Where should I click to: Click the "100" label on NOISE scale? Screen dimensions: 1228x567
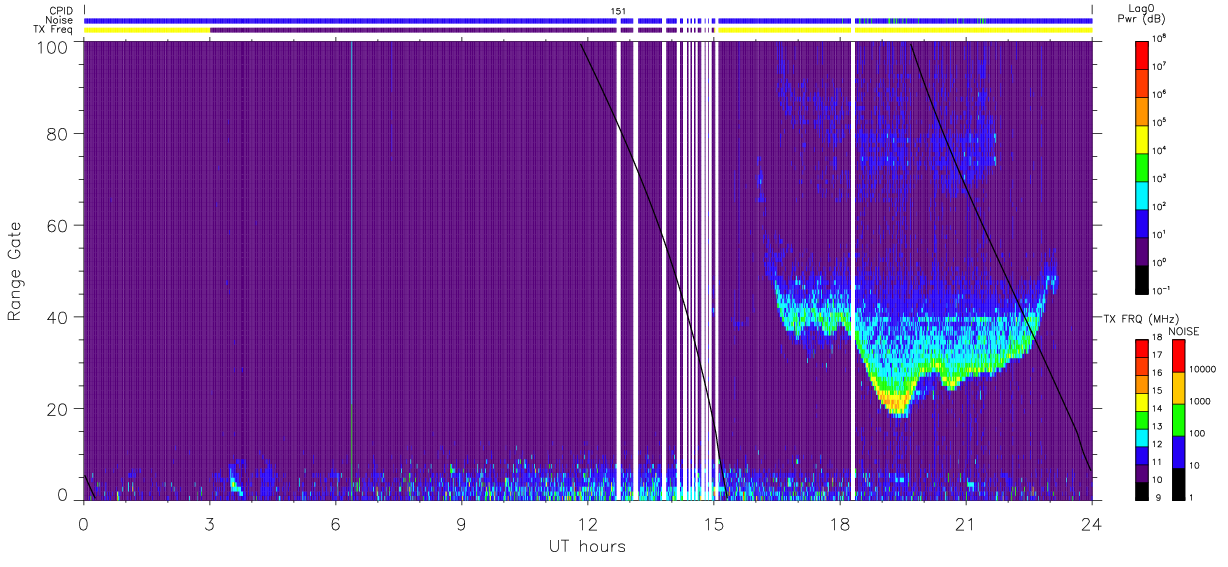(1198, 434)
